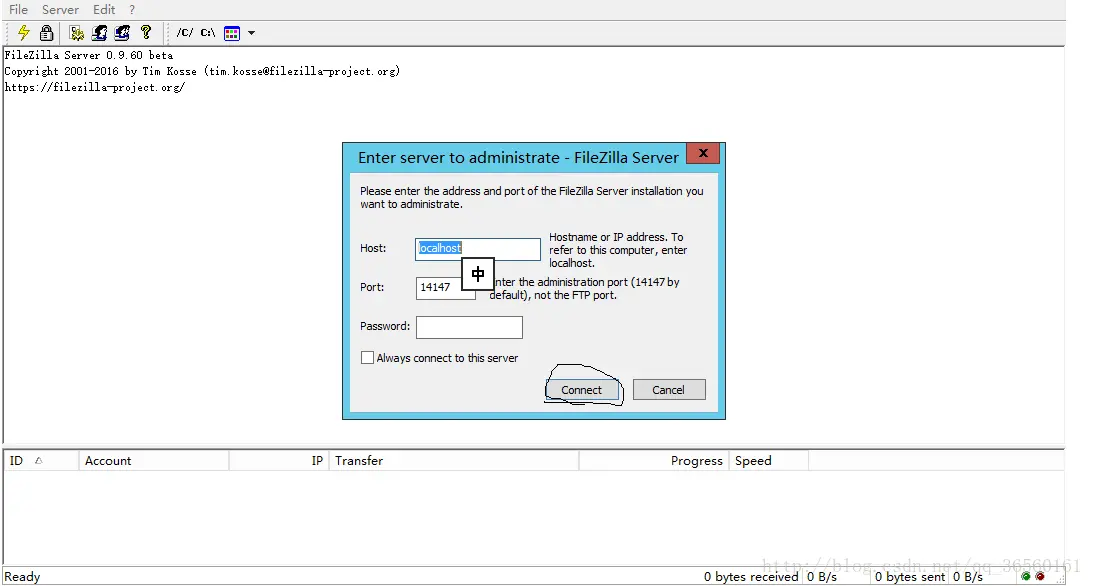1094x586 pixels.
Task: Open the File menu
Action: pos(18,10)
